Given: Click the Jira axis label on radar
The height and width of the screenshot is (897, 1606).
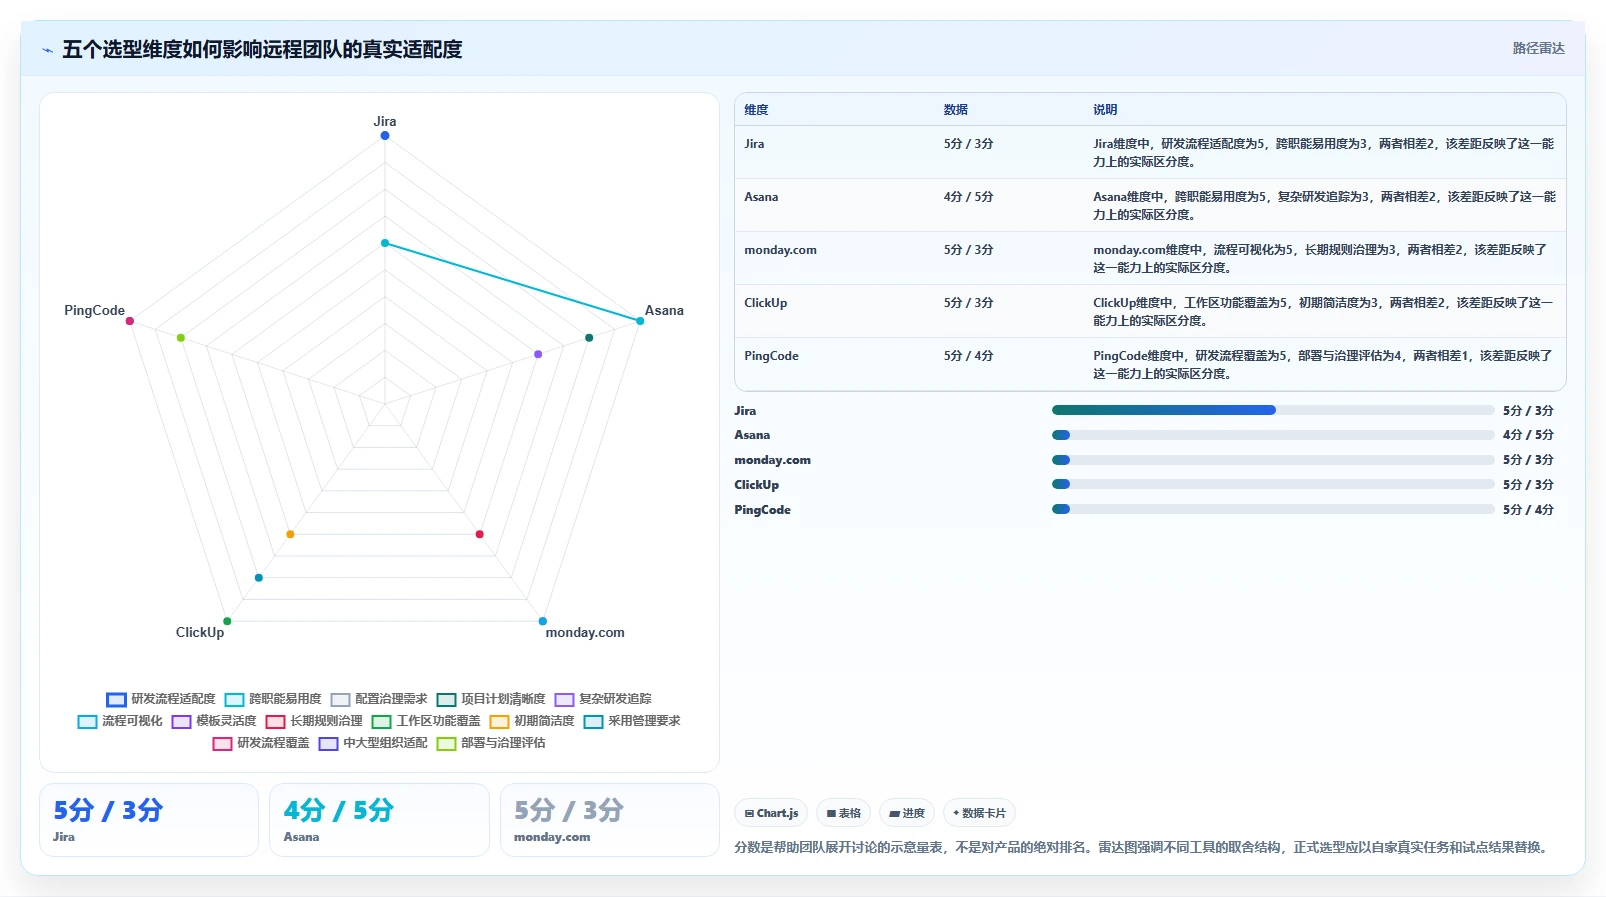Looking at the screenshot, I should click(385, 121).
